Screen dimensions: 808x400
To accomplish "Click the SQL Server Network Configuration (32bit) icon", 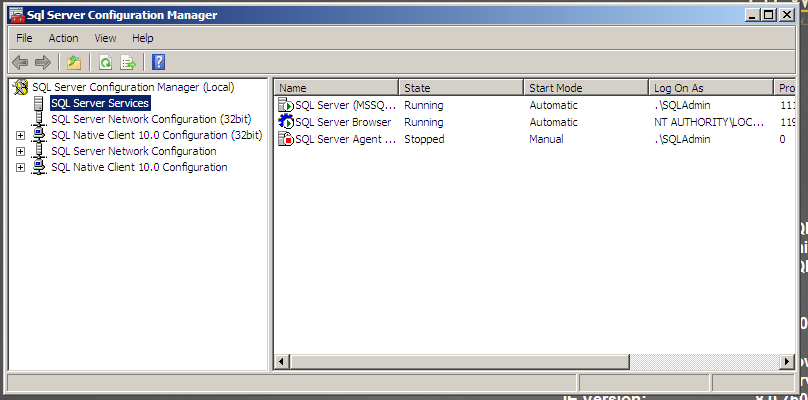I will [38, 119].
